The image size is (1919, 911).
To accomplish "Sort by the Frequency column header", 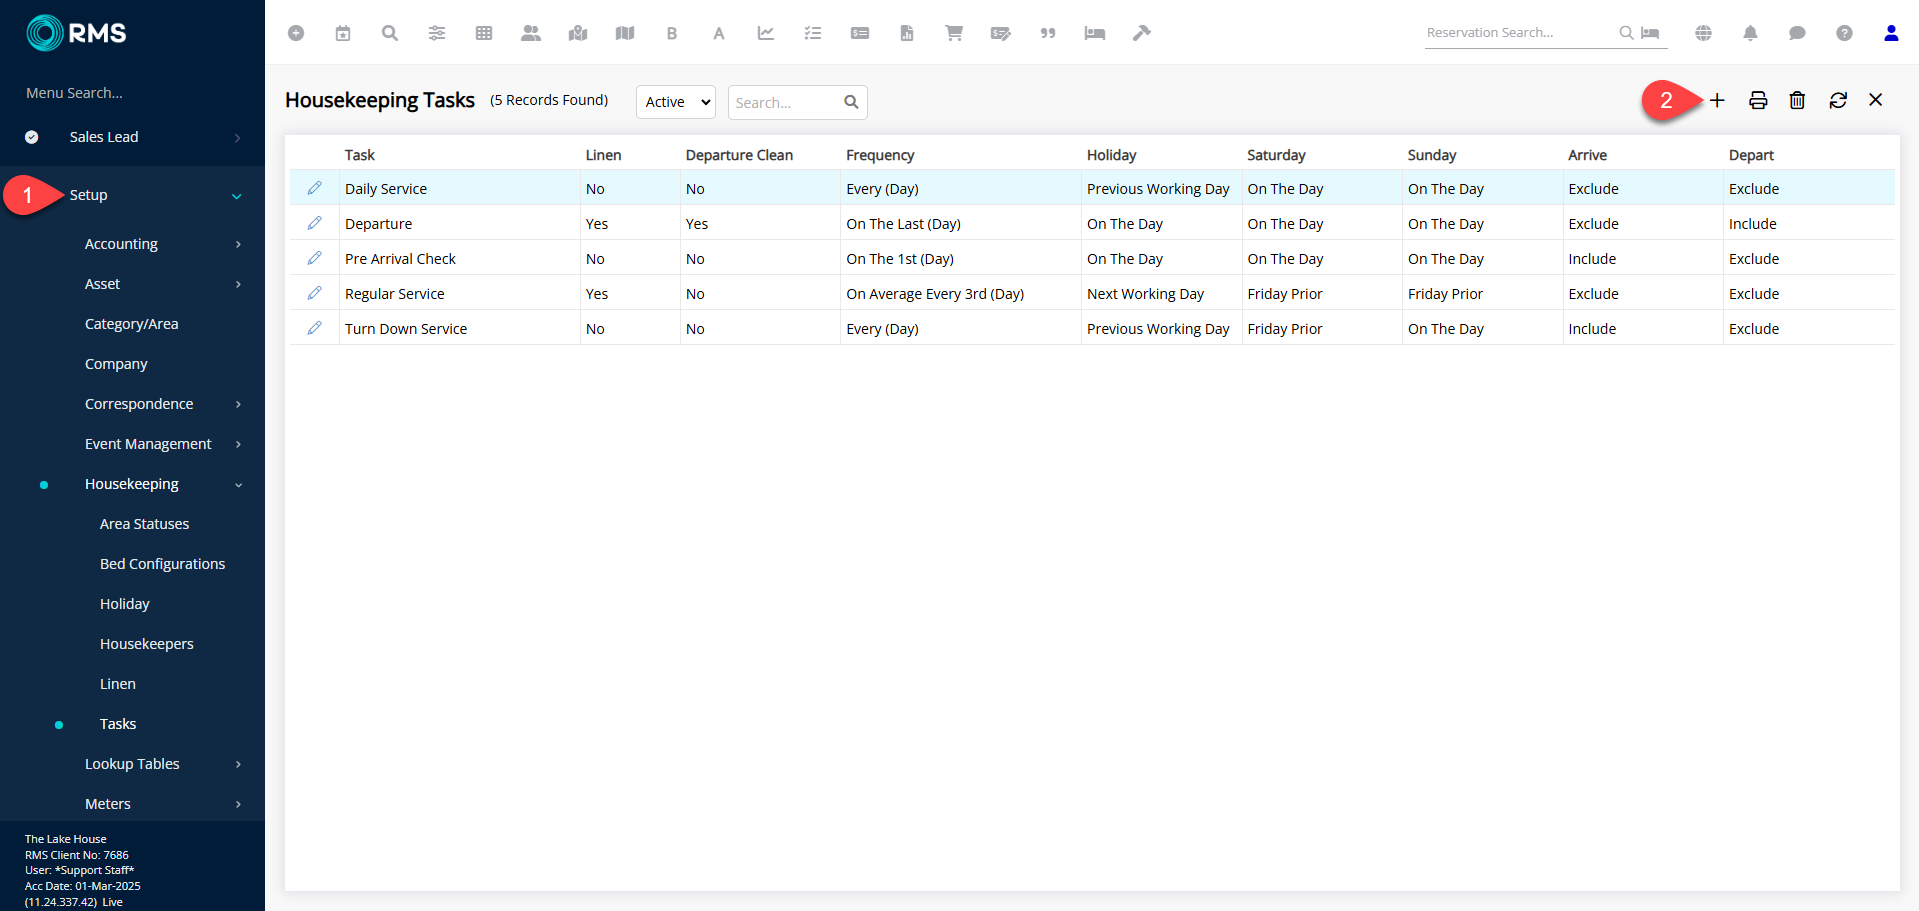I will pos(880,155).
